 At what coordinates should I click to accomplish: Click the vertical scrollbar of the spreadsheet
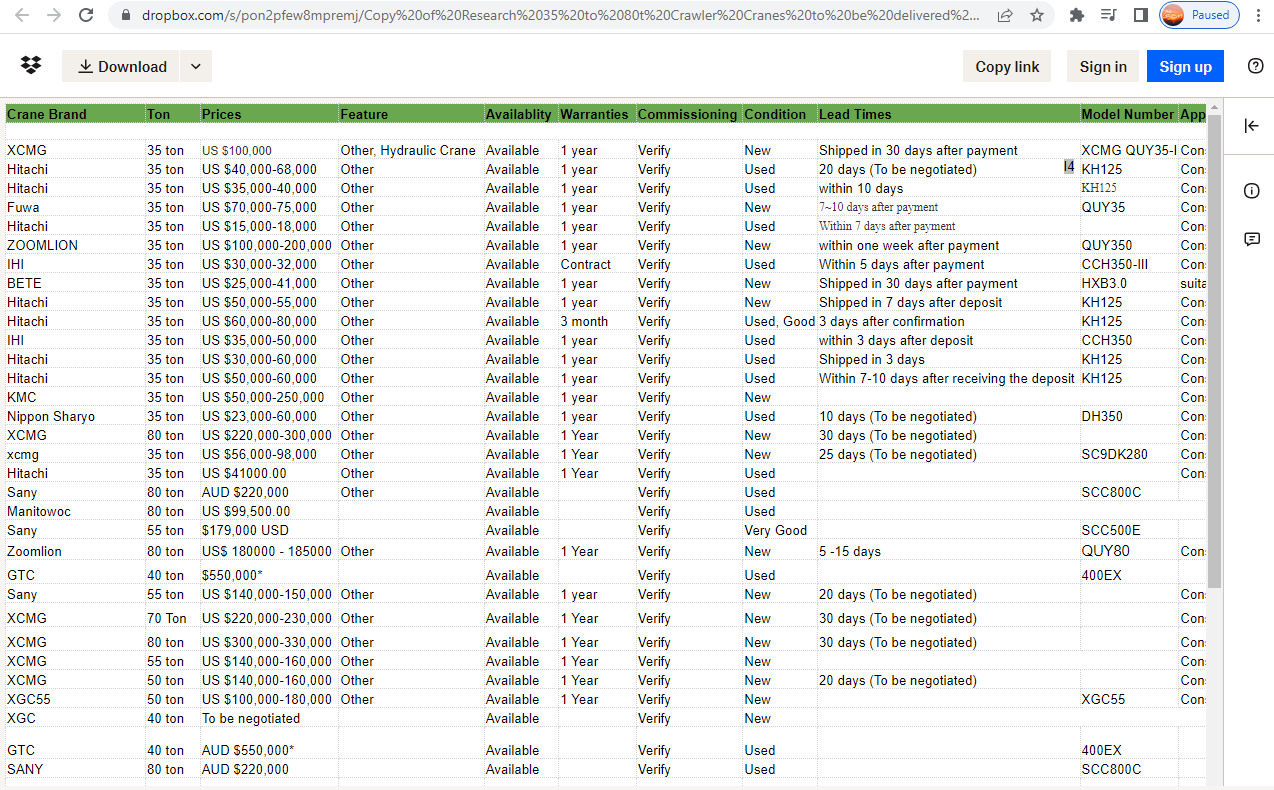[1215, 350]
